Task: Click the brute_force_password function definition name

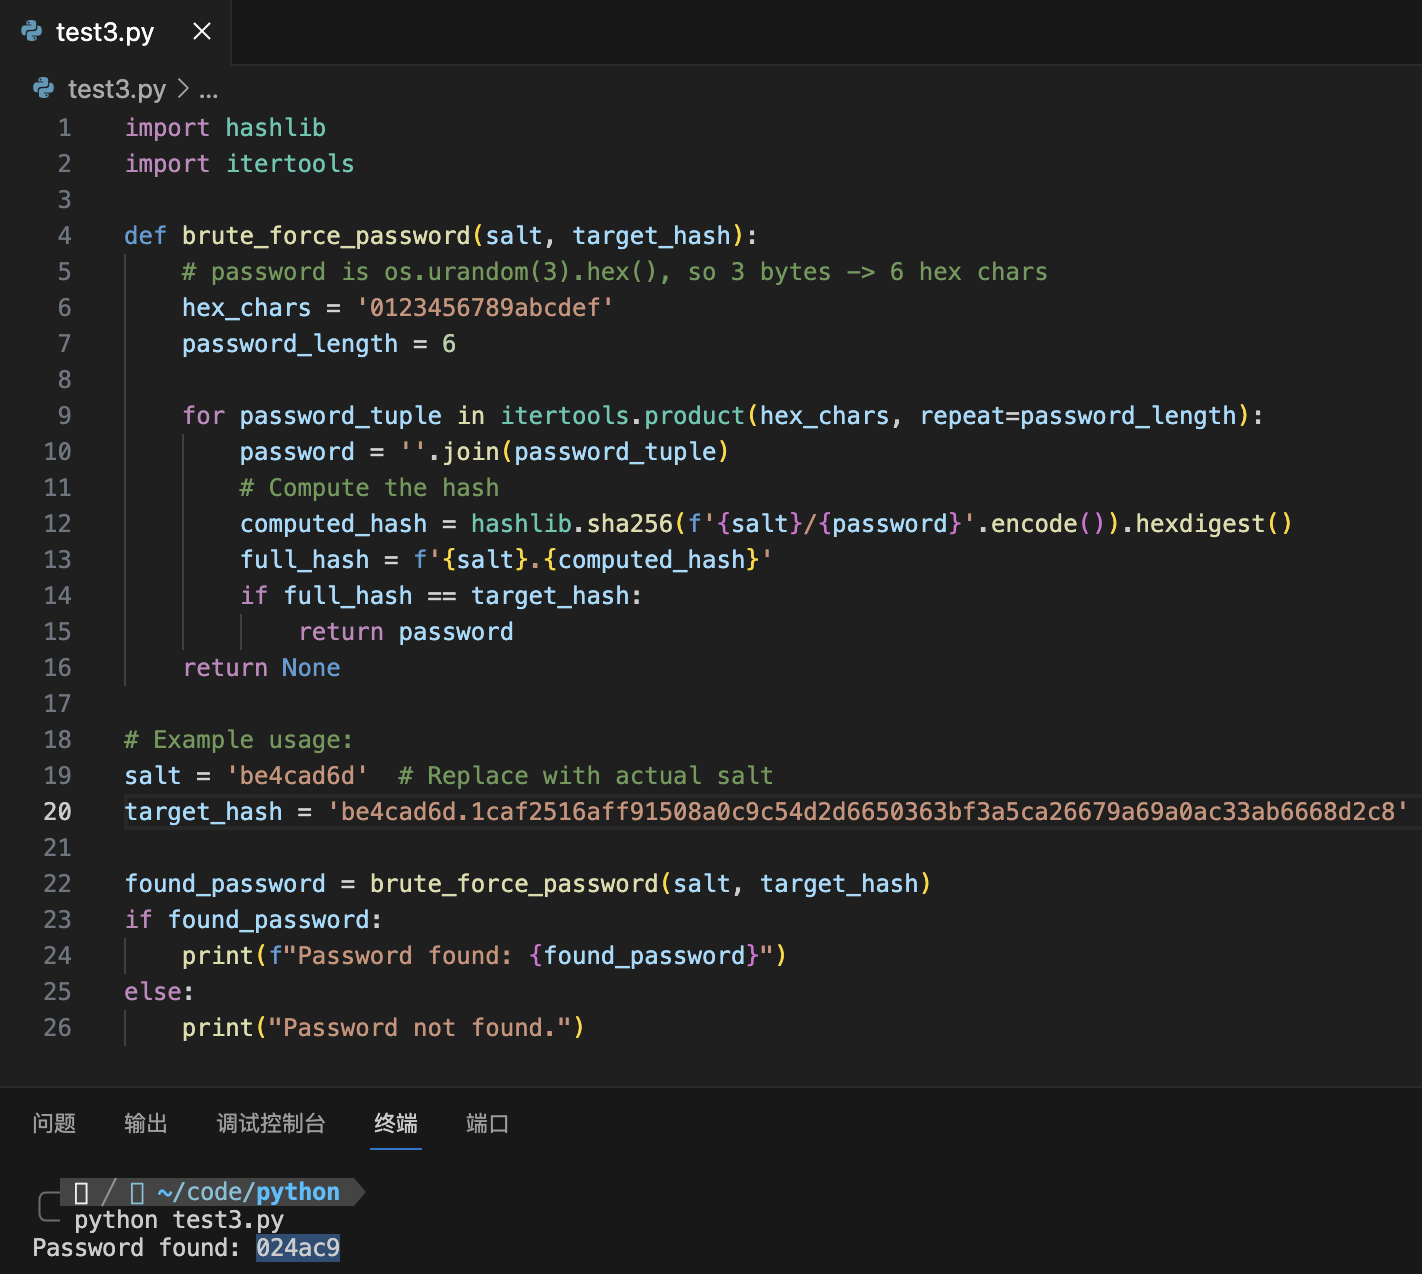Action: (x=326, y=236)
